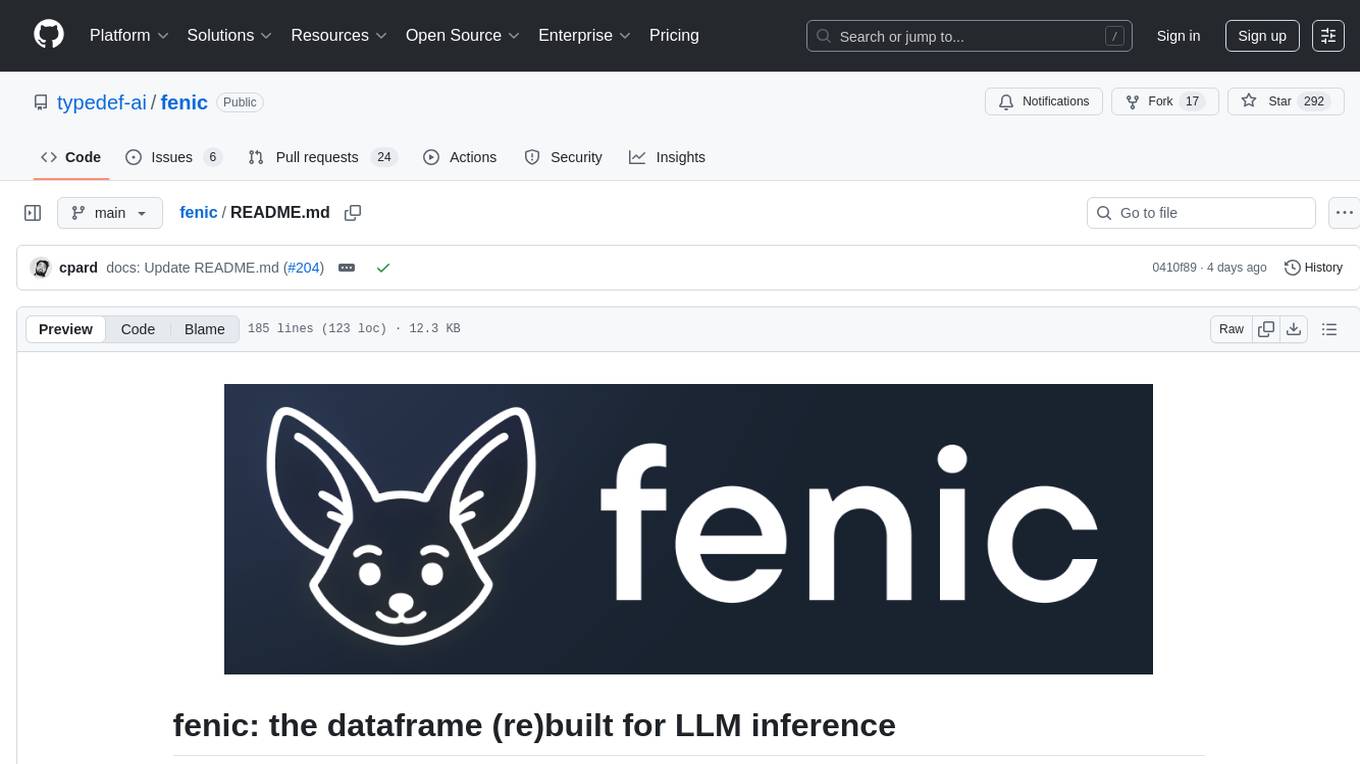Open pull request #204 link
This screenshot has height=764, width=1360.
click(303, 268)
